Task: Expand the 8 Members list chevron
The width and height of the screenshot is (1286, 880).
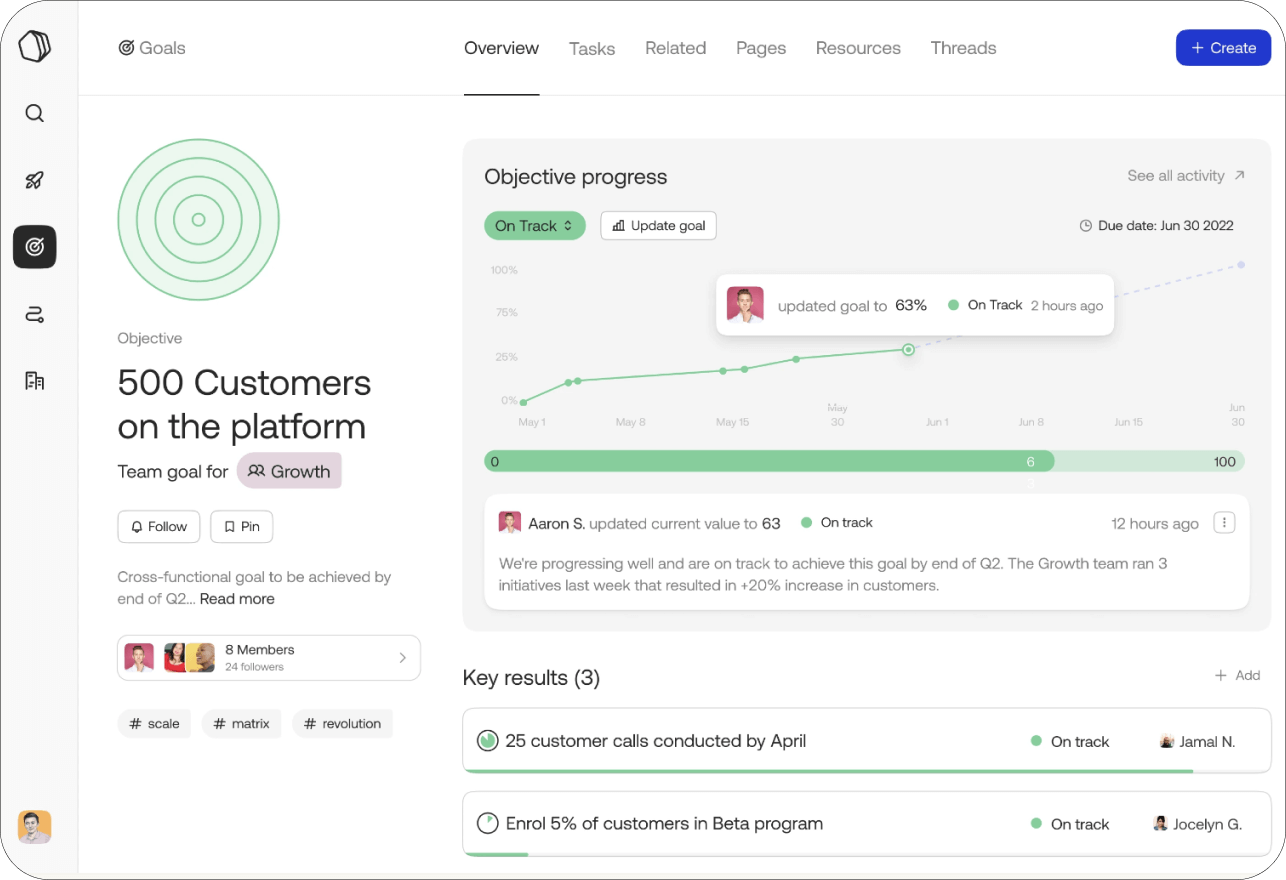Action: [x=403, y=658]
